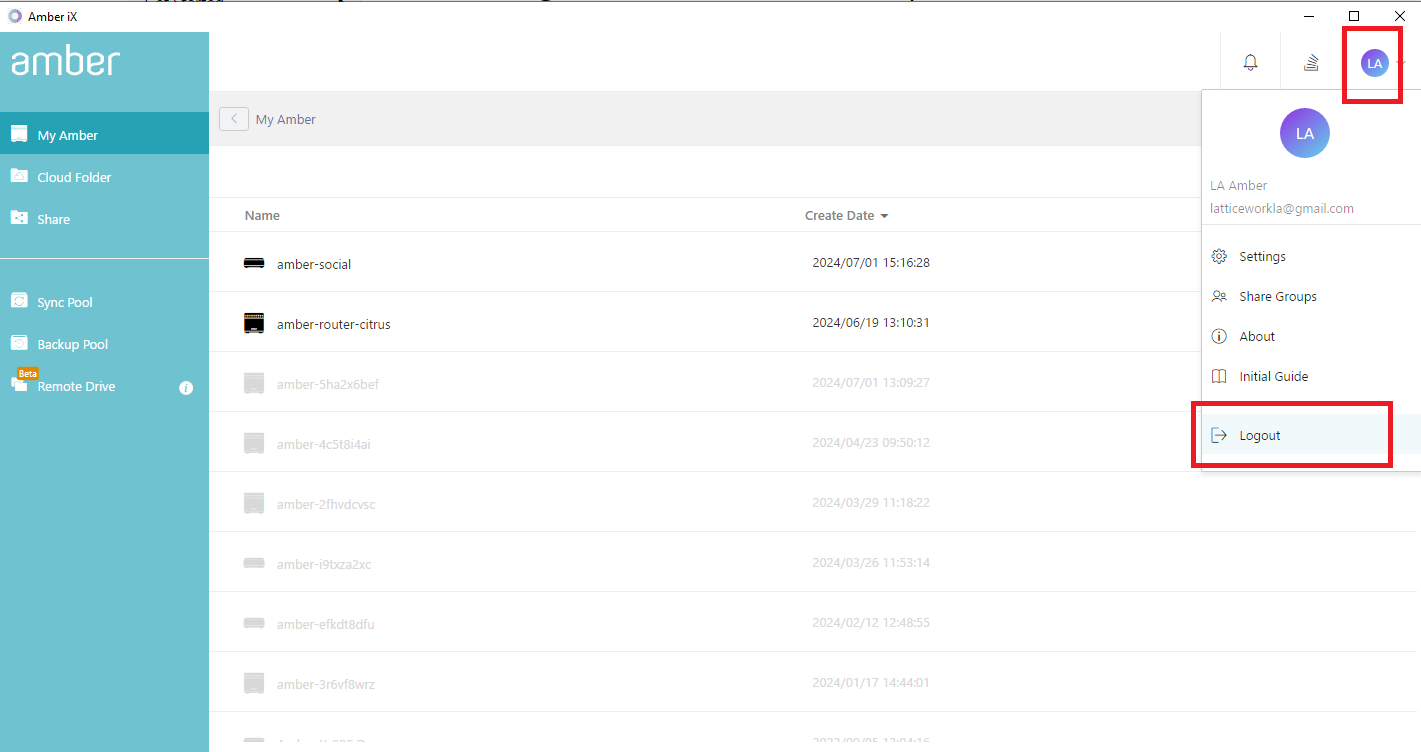Click the My Amber sidebar icon
Image resolution: width=1421 pixels, height=752 pixels.
(19, 134)
